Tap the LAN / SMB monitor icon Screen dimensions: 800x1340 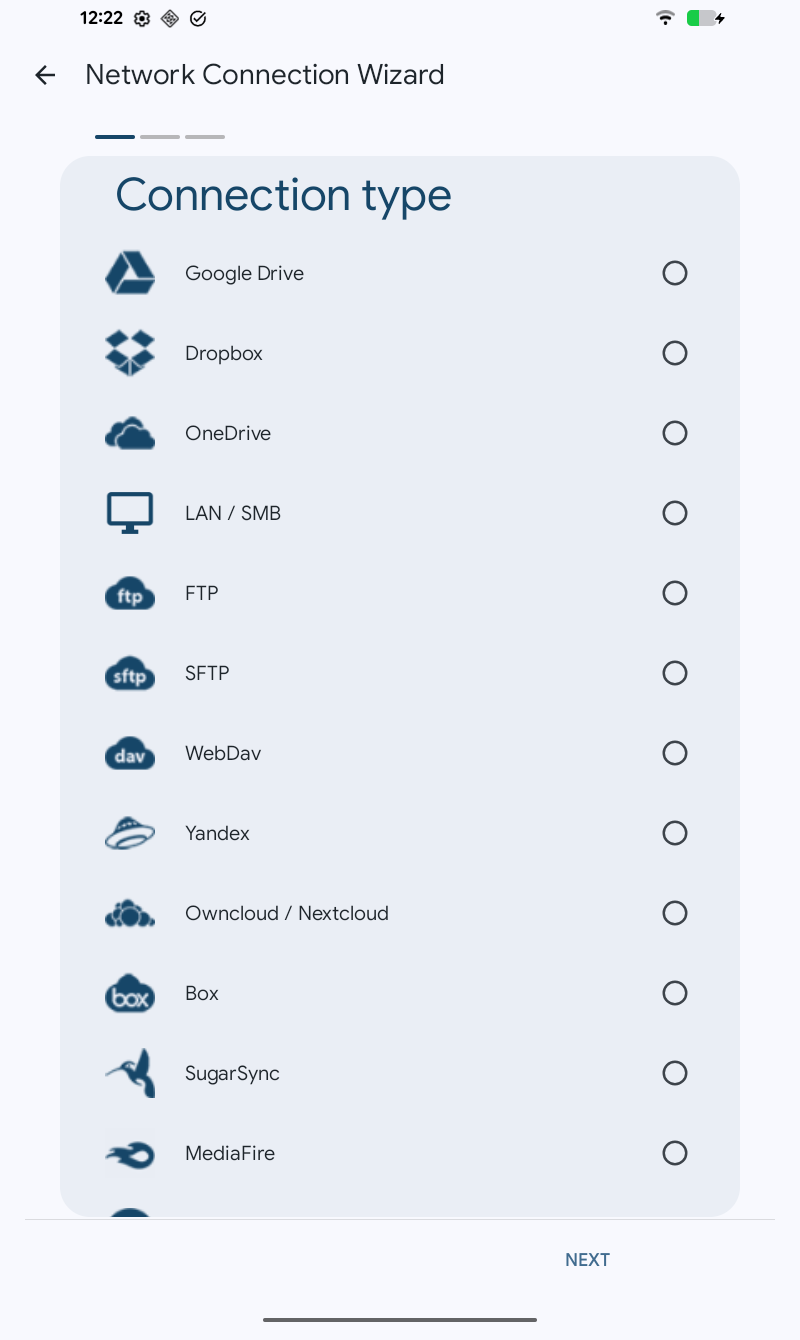tap(130, 513)
